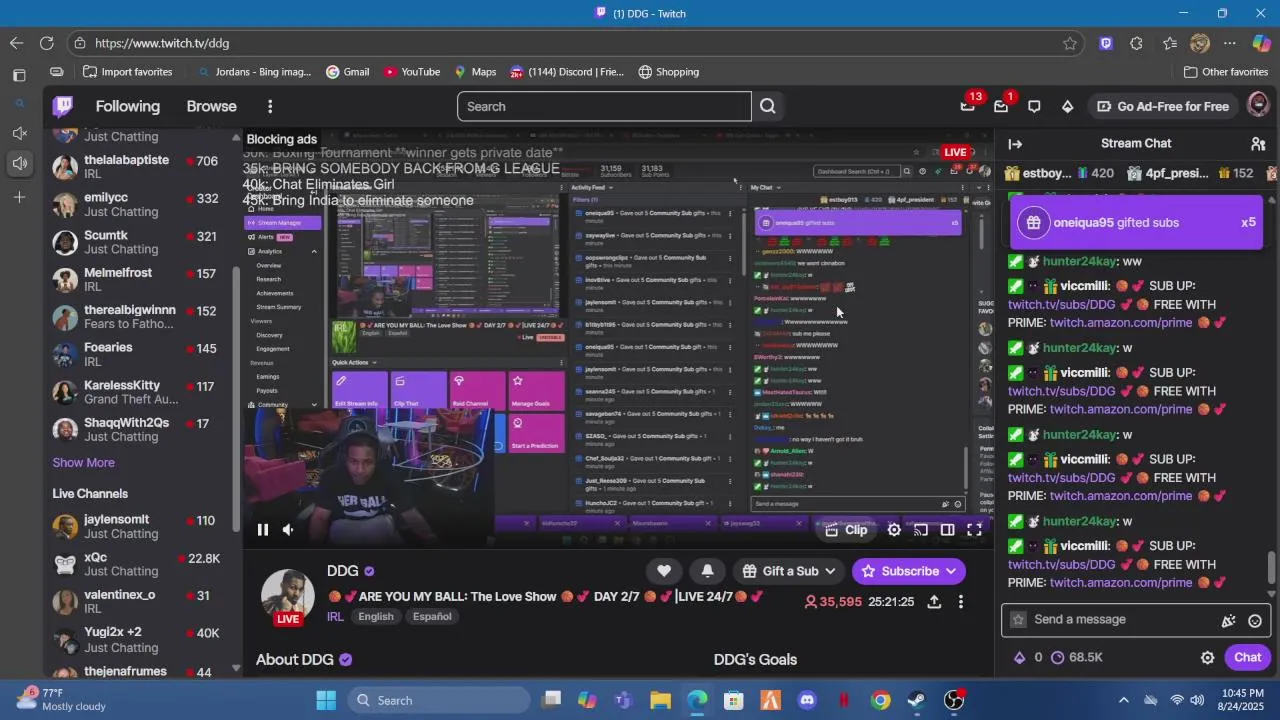Open the browser extensions puzzle icon
The width and height of the screenshot is (1280, 720).
pyautogui.click(x=1136, y=43)
